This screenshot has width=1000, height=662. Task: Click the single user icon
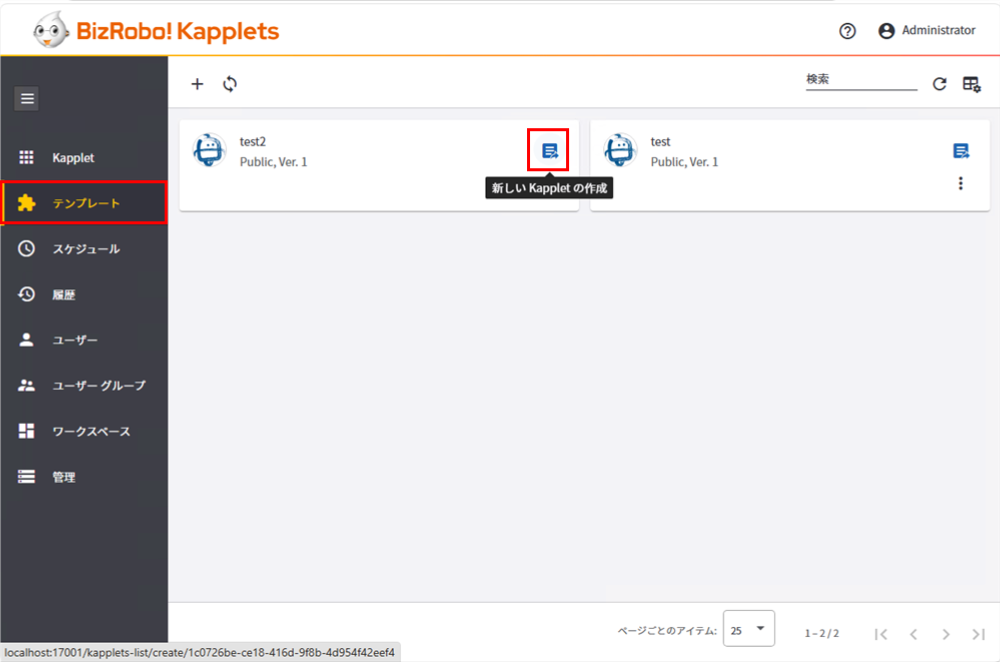pos(26,340)
